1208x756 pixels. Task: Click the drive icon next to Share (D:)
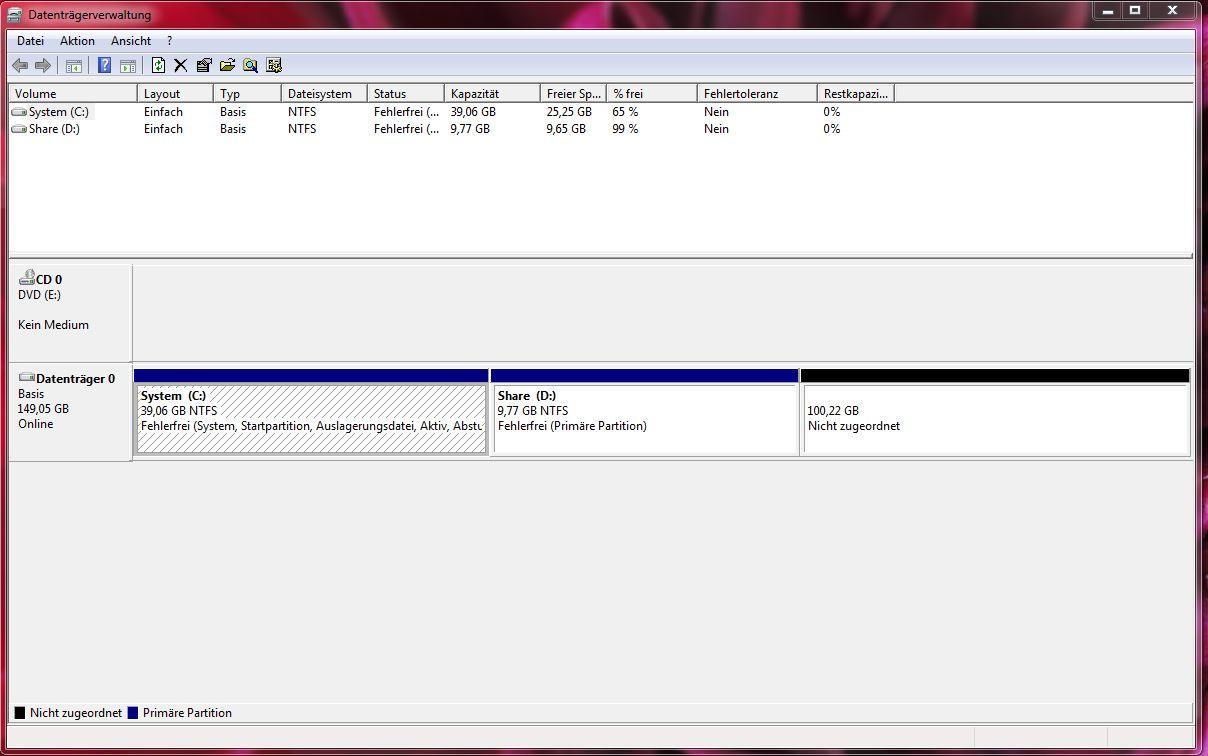(19, 129)
